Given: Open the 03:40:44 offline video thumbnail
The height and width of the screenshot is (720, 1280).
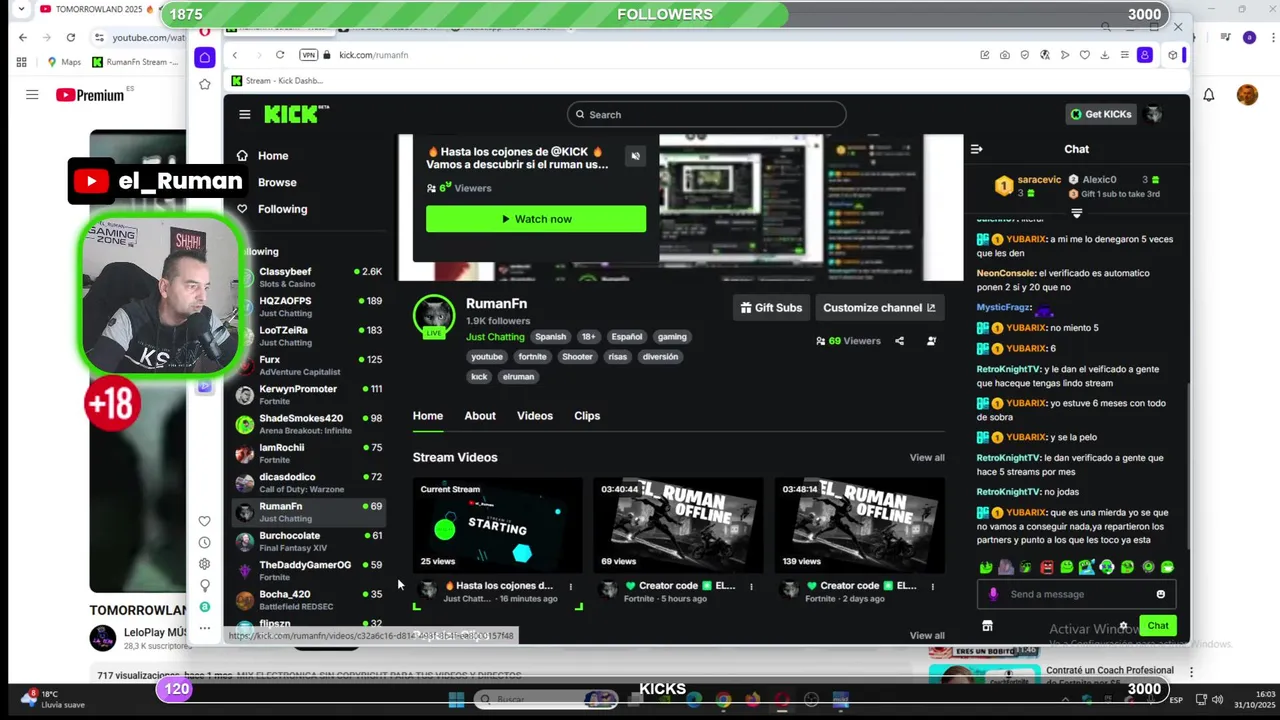Looking at the screenshot, I should click(678, 525).
